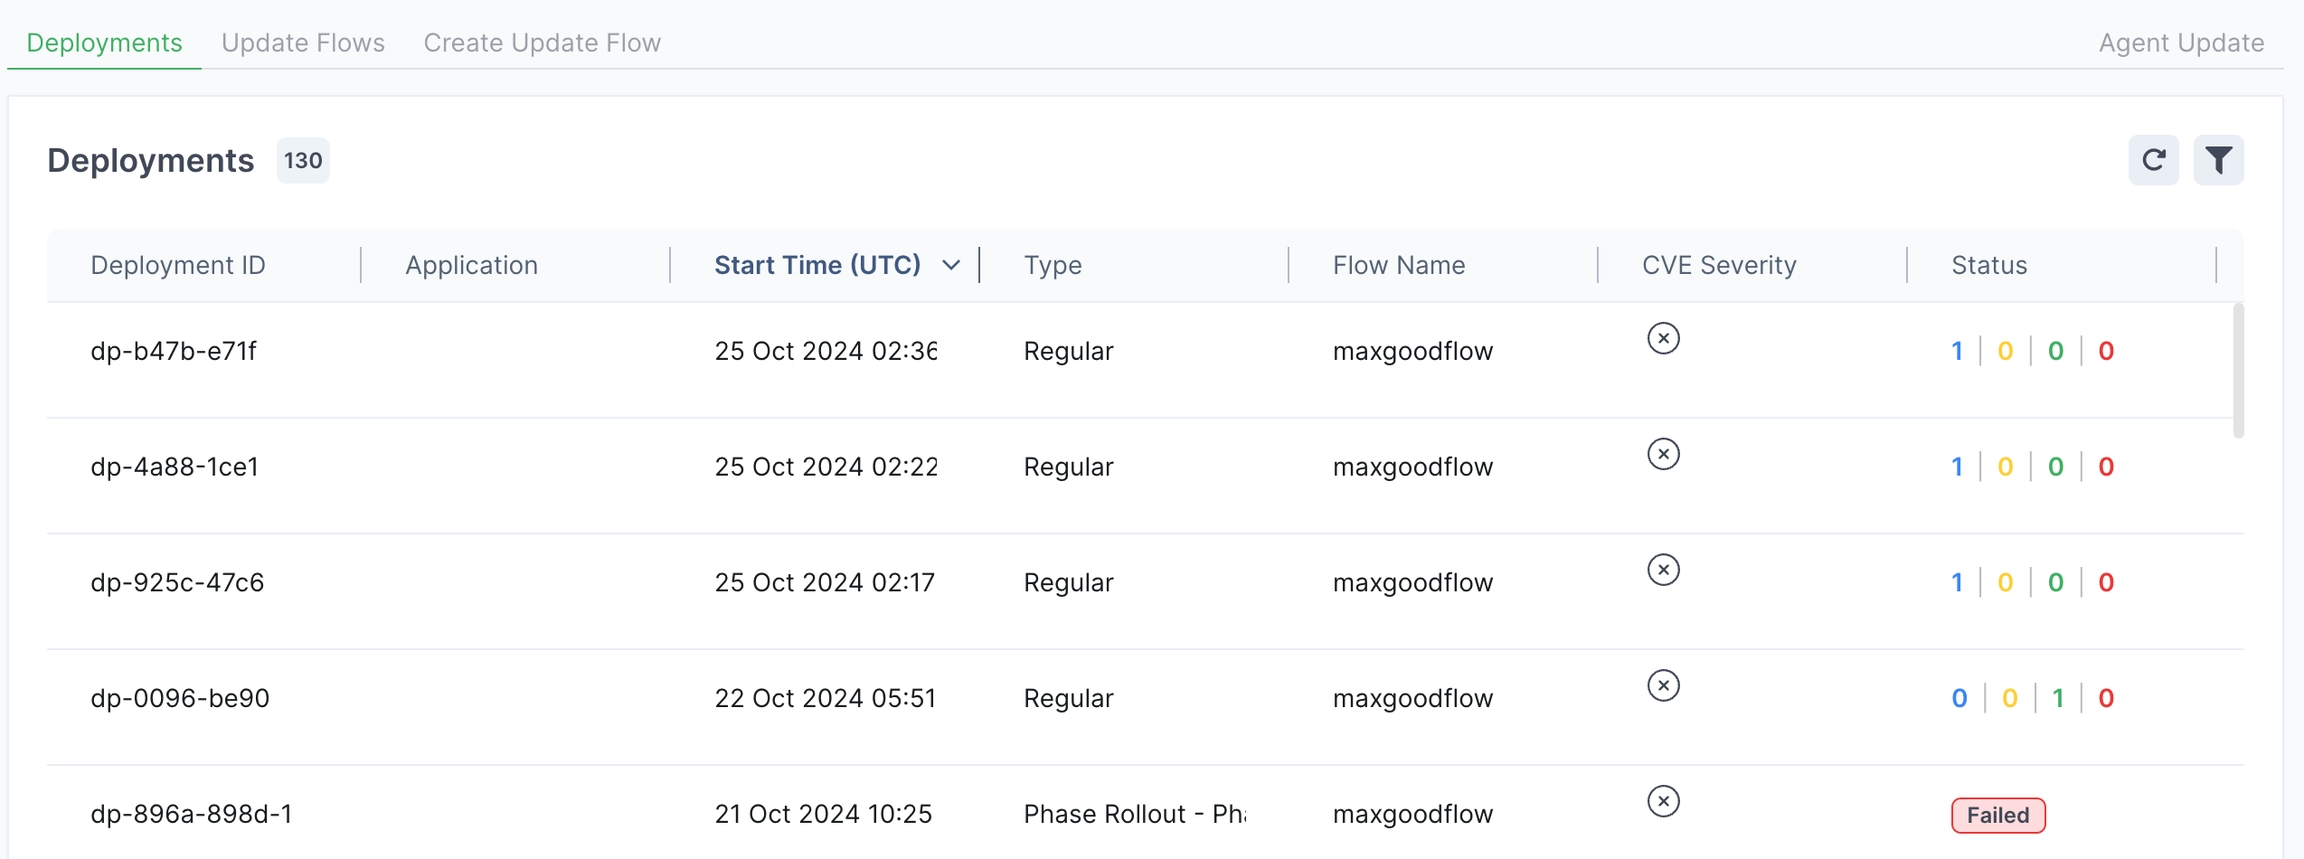2304x859 pixels.
Task: Click blue status count for dp-4a88-1ce1
Action: (1957, 467)
